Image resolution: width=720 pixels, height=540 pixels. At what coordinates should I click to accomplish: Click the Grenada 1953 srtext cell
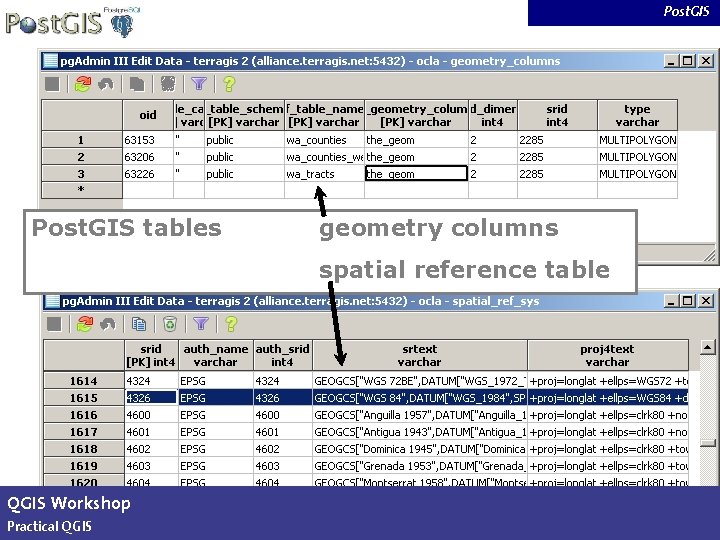(x=420, y=466)
